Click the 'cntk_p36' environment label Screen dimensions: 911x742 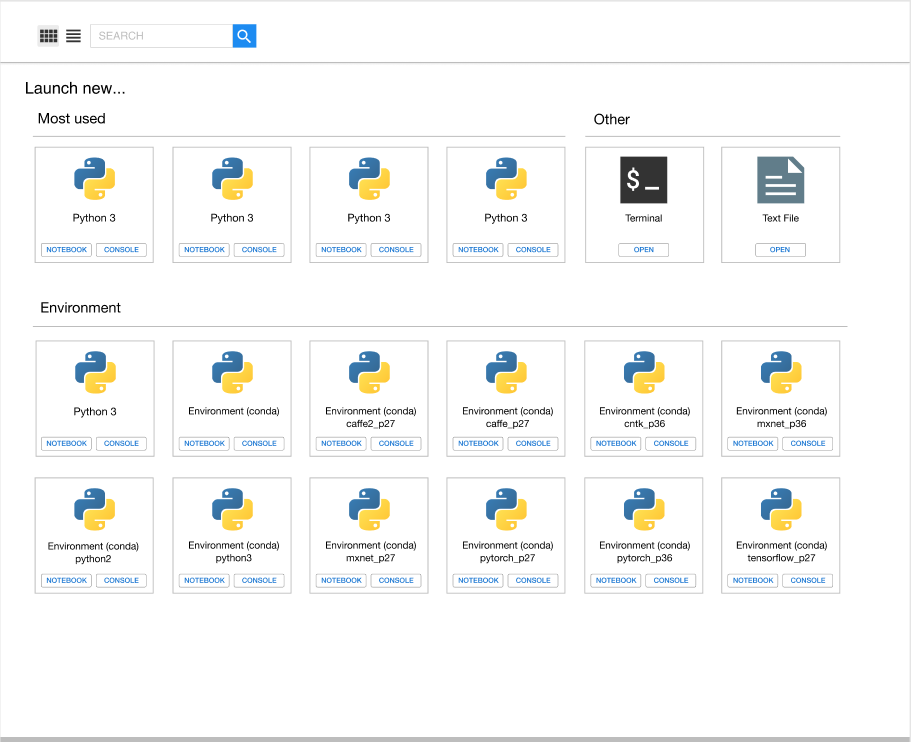645,424
